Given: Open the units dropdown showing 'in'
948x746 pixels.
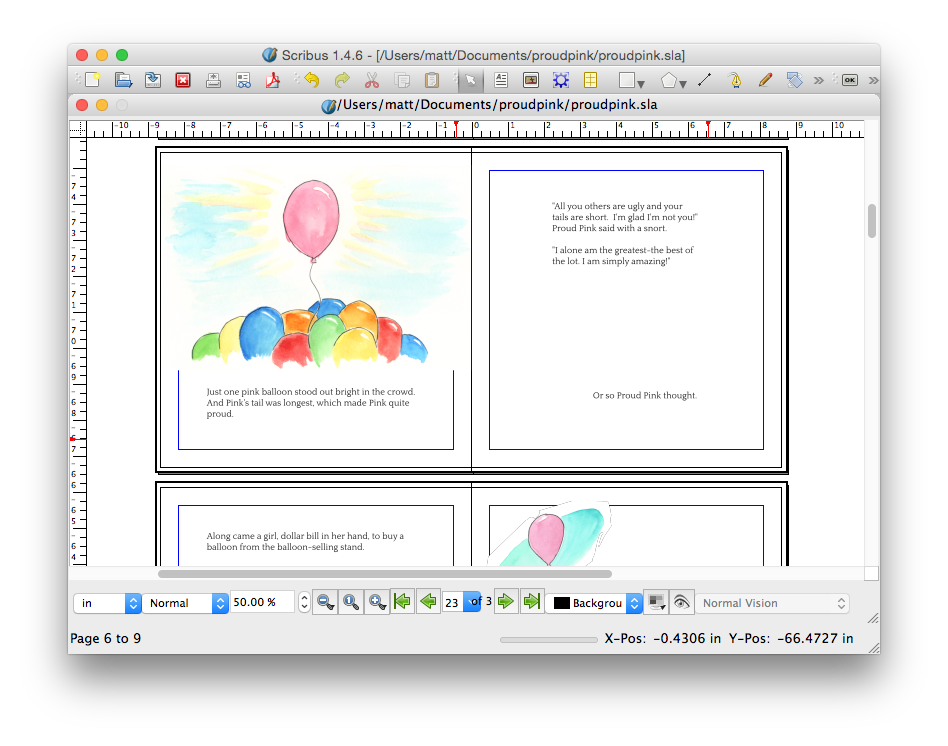Looking at the screenshot, I should (x=107, y=603).
